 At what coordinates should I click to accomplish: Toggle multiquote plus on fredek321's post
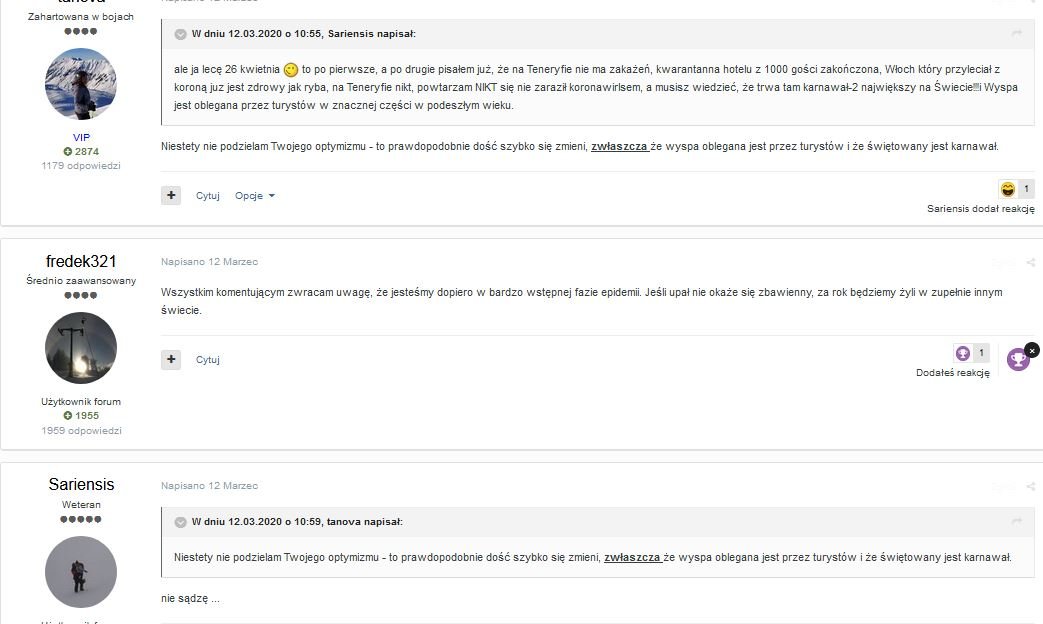(x=171, y=359)
